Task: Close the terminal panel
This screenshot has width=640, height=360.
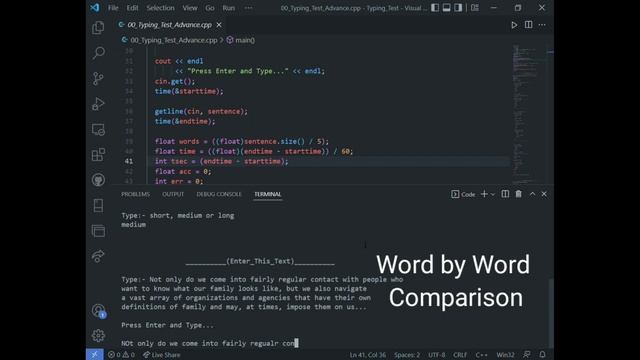Action: coord(544,194)
